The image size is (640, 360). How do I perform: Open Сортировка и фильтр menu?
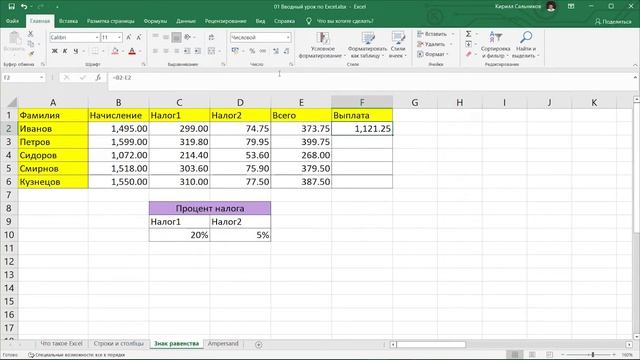[x=496, y=45]
